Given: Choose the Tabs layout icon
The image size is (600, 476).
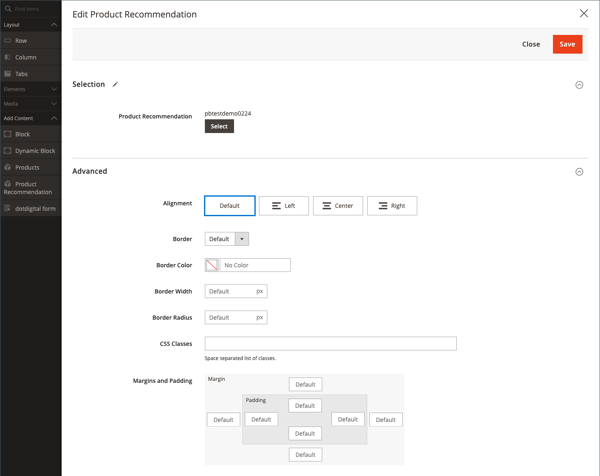Looking at the screenshot, I should [7, 73].
